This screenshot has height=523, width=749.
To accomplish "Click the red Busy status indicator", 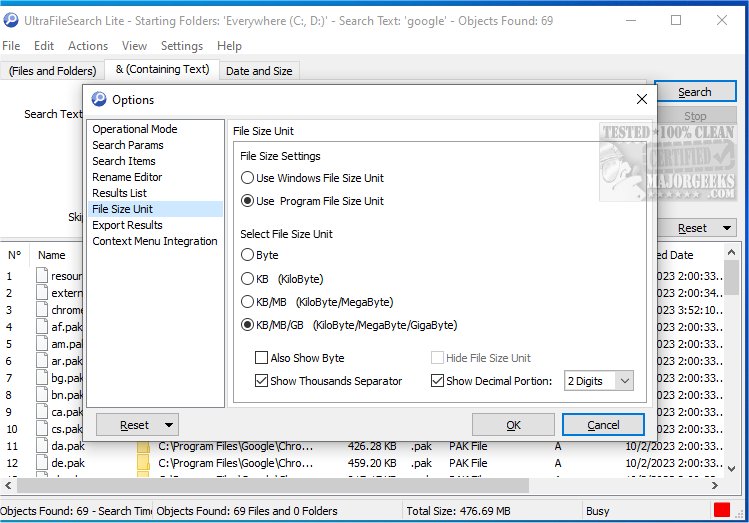I will [721, 510].
